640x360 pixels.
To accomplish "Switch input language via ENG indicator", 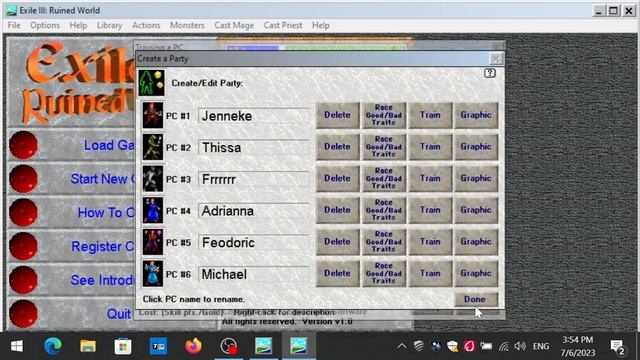I will coord(541,347).
